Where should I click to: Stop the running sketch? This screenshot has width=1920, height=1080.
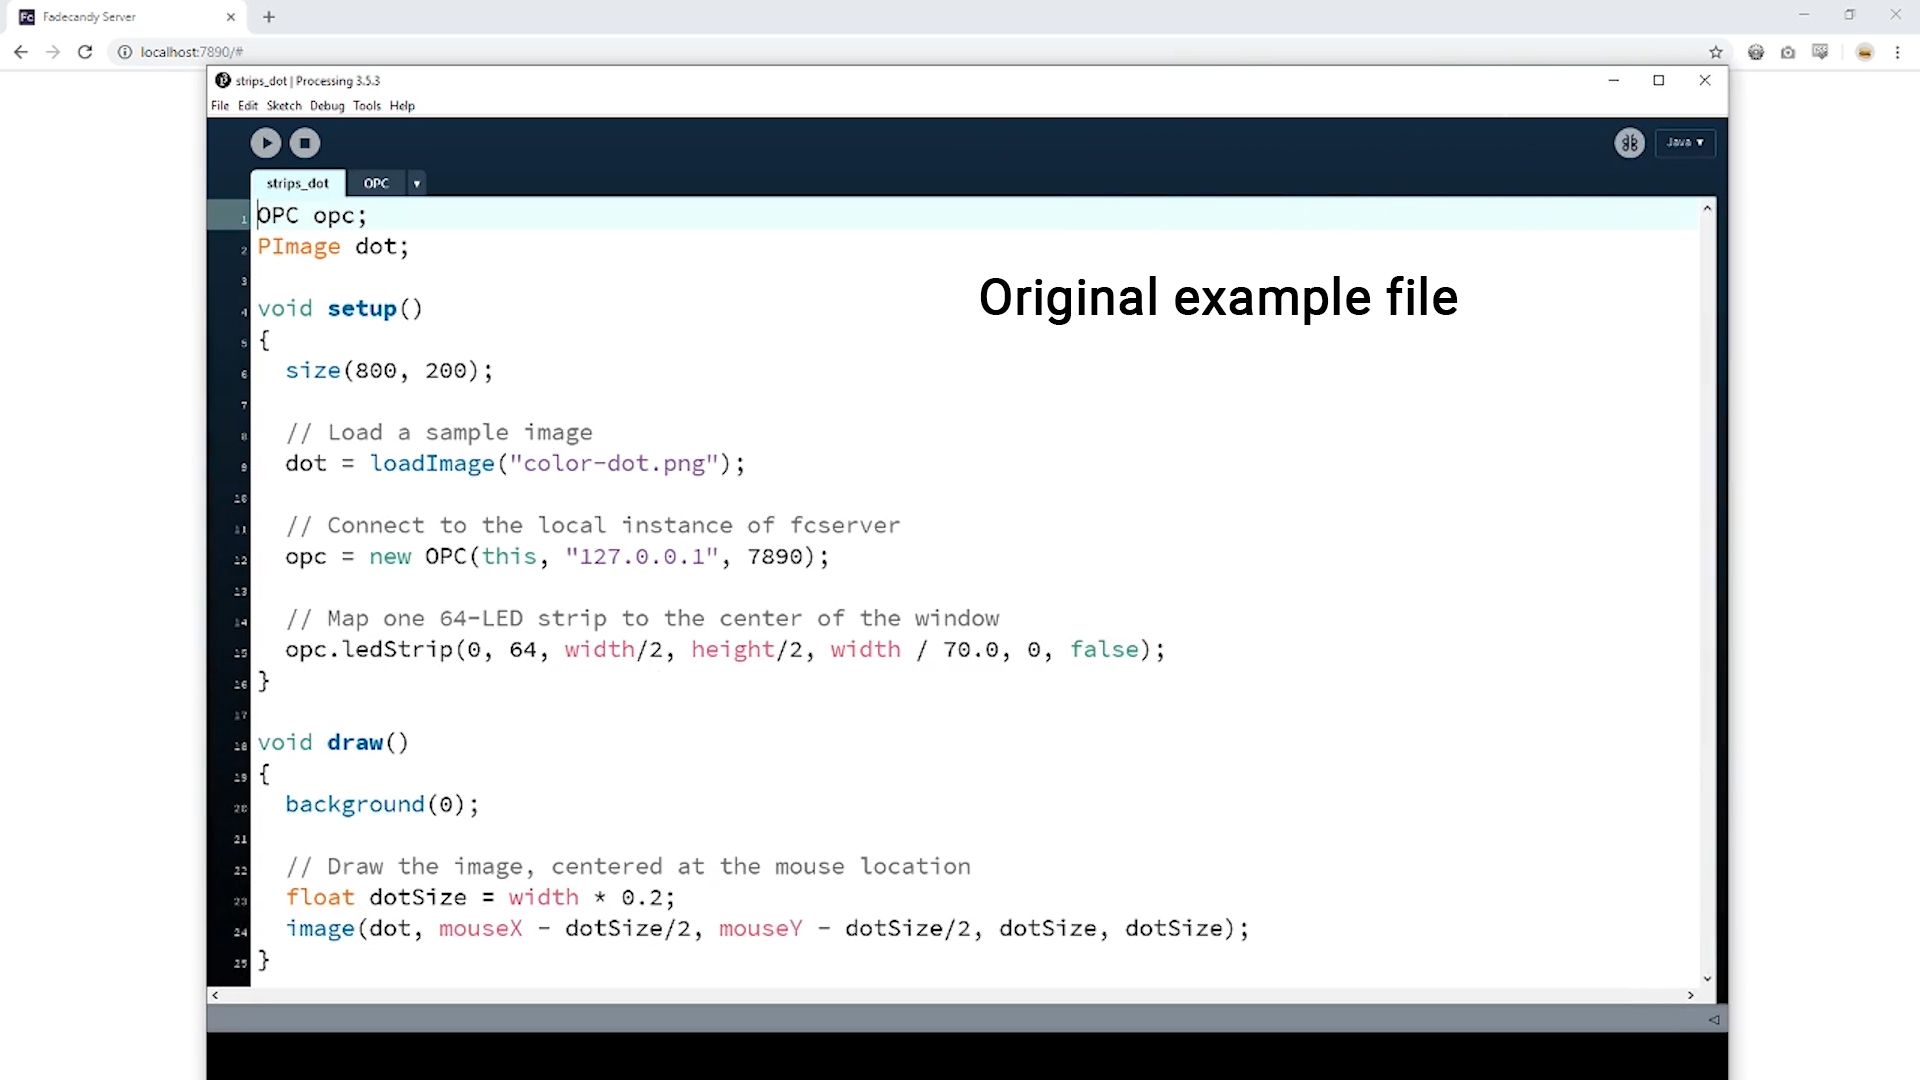tap(305, 143)
